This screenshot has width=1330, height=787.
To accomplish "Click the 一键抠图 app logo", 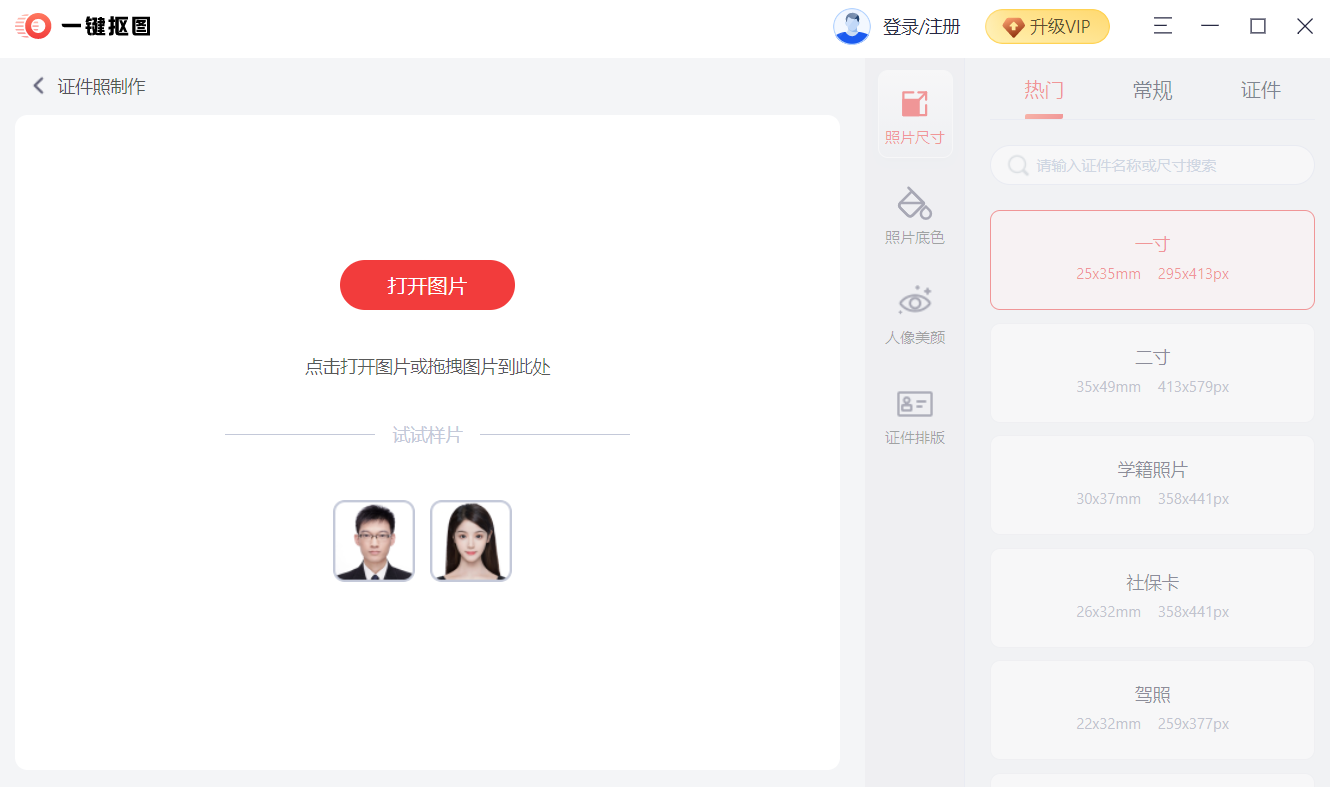I will tap(83, 27).
